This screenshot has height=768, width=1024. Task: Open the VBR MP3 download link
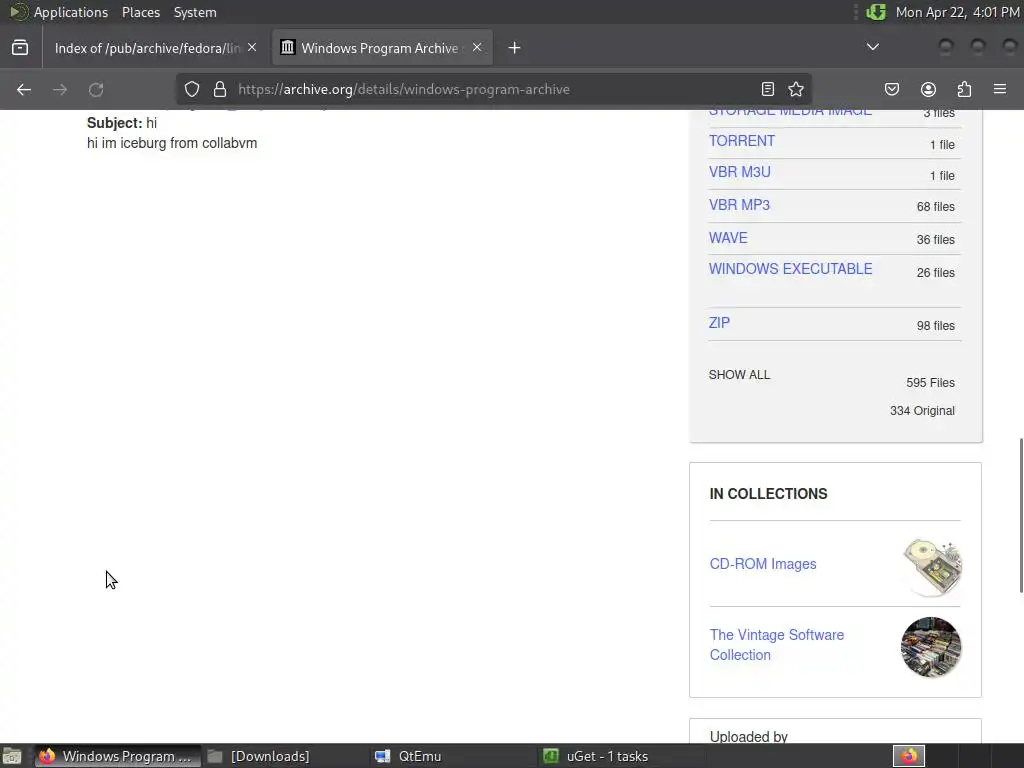739,205
